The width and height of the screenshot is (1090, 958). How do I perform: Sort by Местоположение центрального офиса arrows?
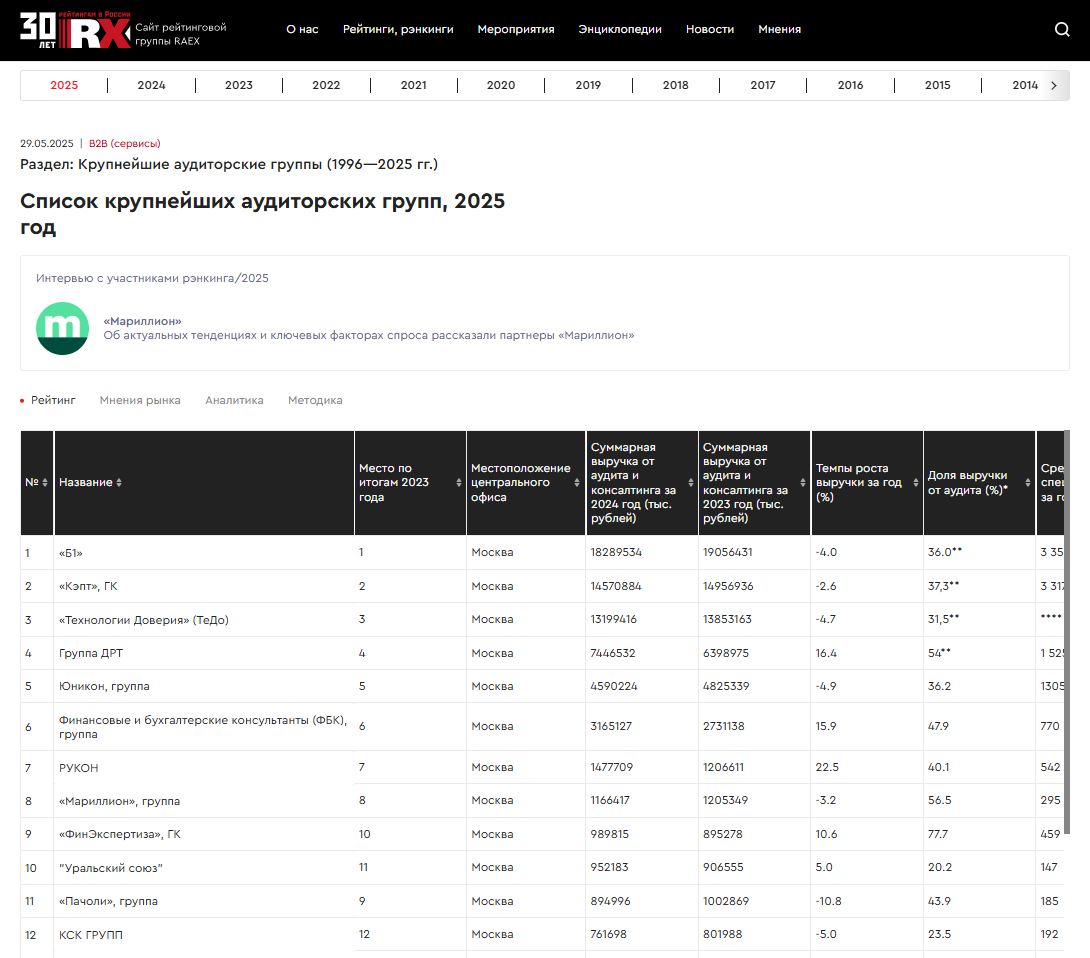coord(577,482)
